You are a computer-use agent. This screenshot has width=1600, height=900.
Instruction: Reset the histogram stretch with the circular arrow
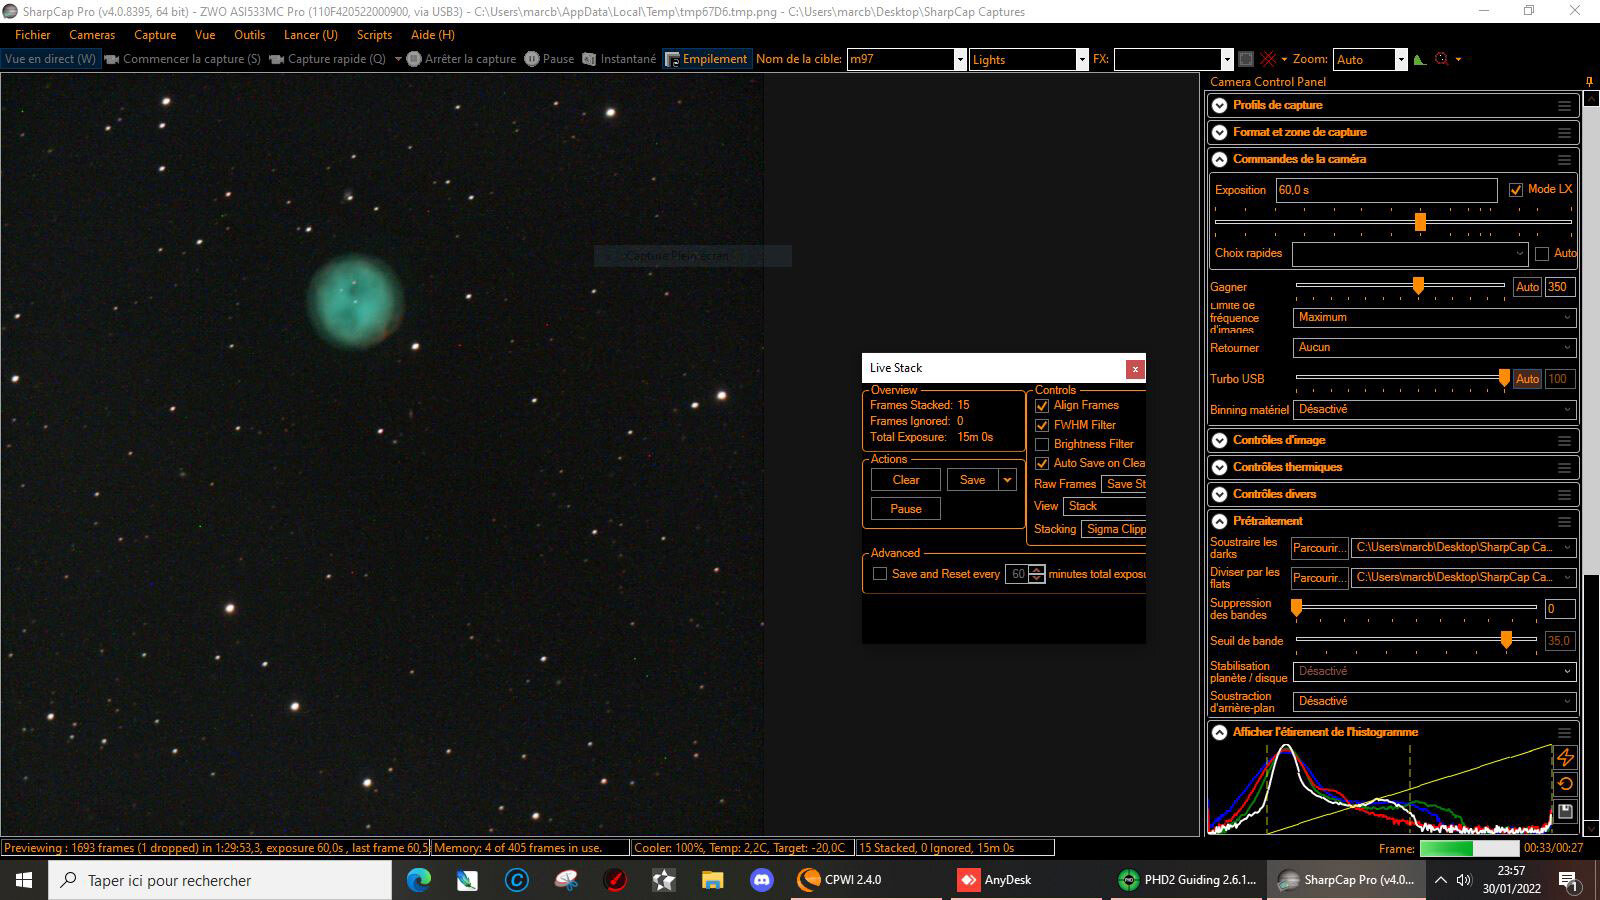pos(1565,784)
